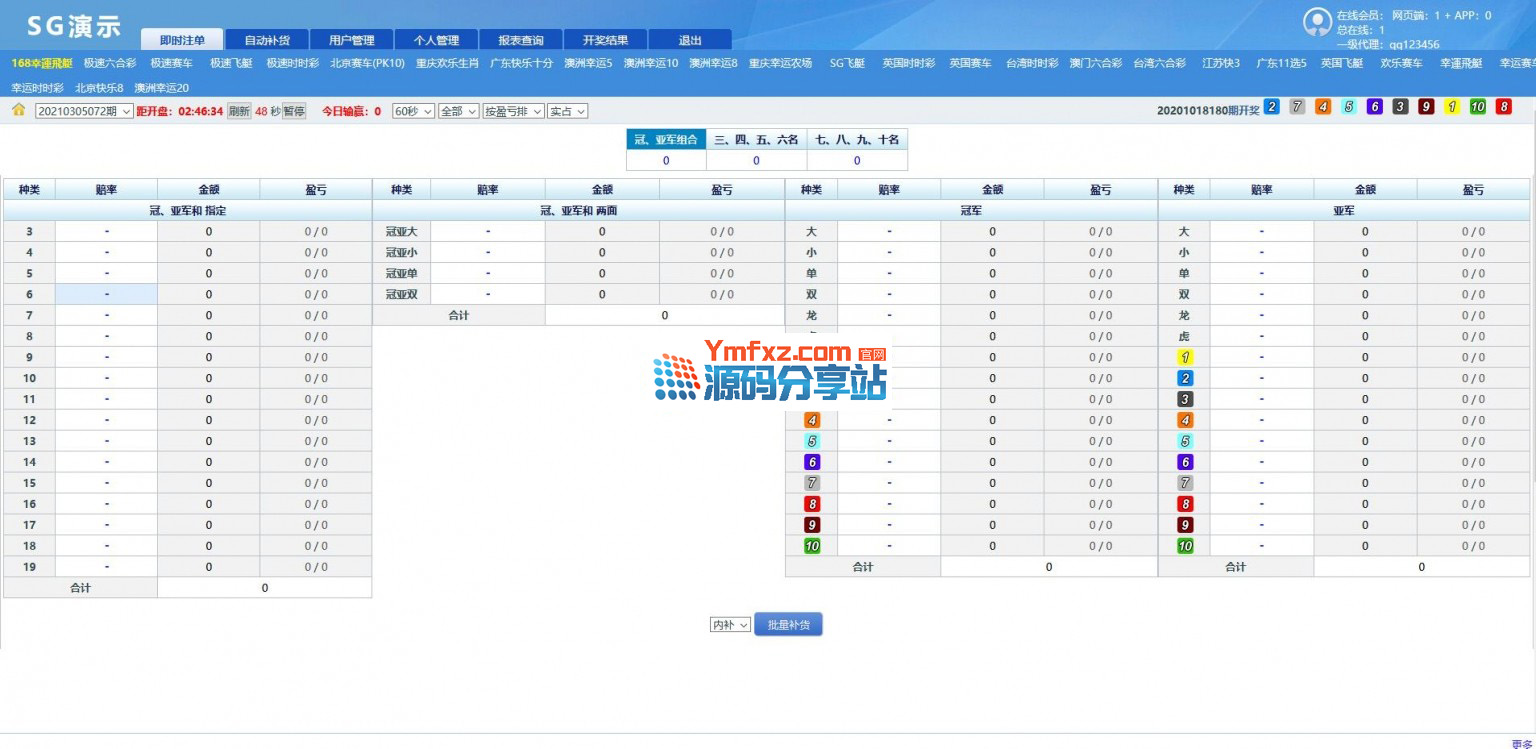Expand the 按盈亏排 sorting dropdown
This screenshot has width=1536, height=749.
pyautogui.click(x=512, y=111)
